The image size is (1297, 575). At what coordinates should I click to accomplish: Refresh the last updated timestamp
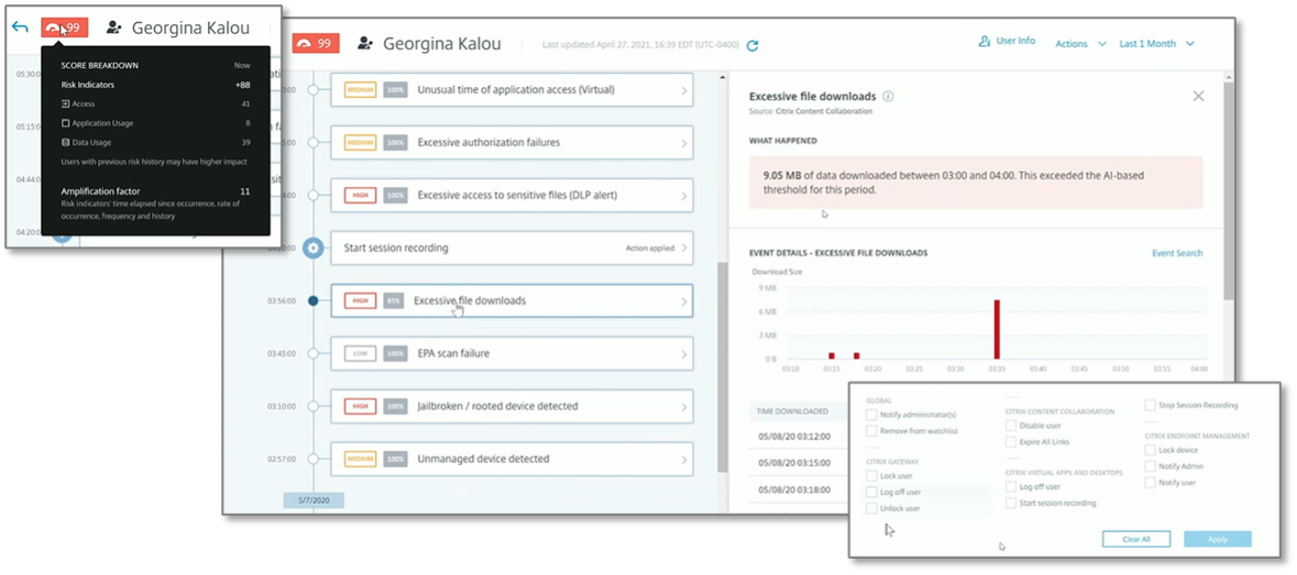click(753, 45)
